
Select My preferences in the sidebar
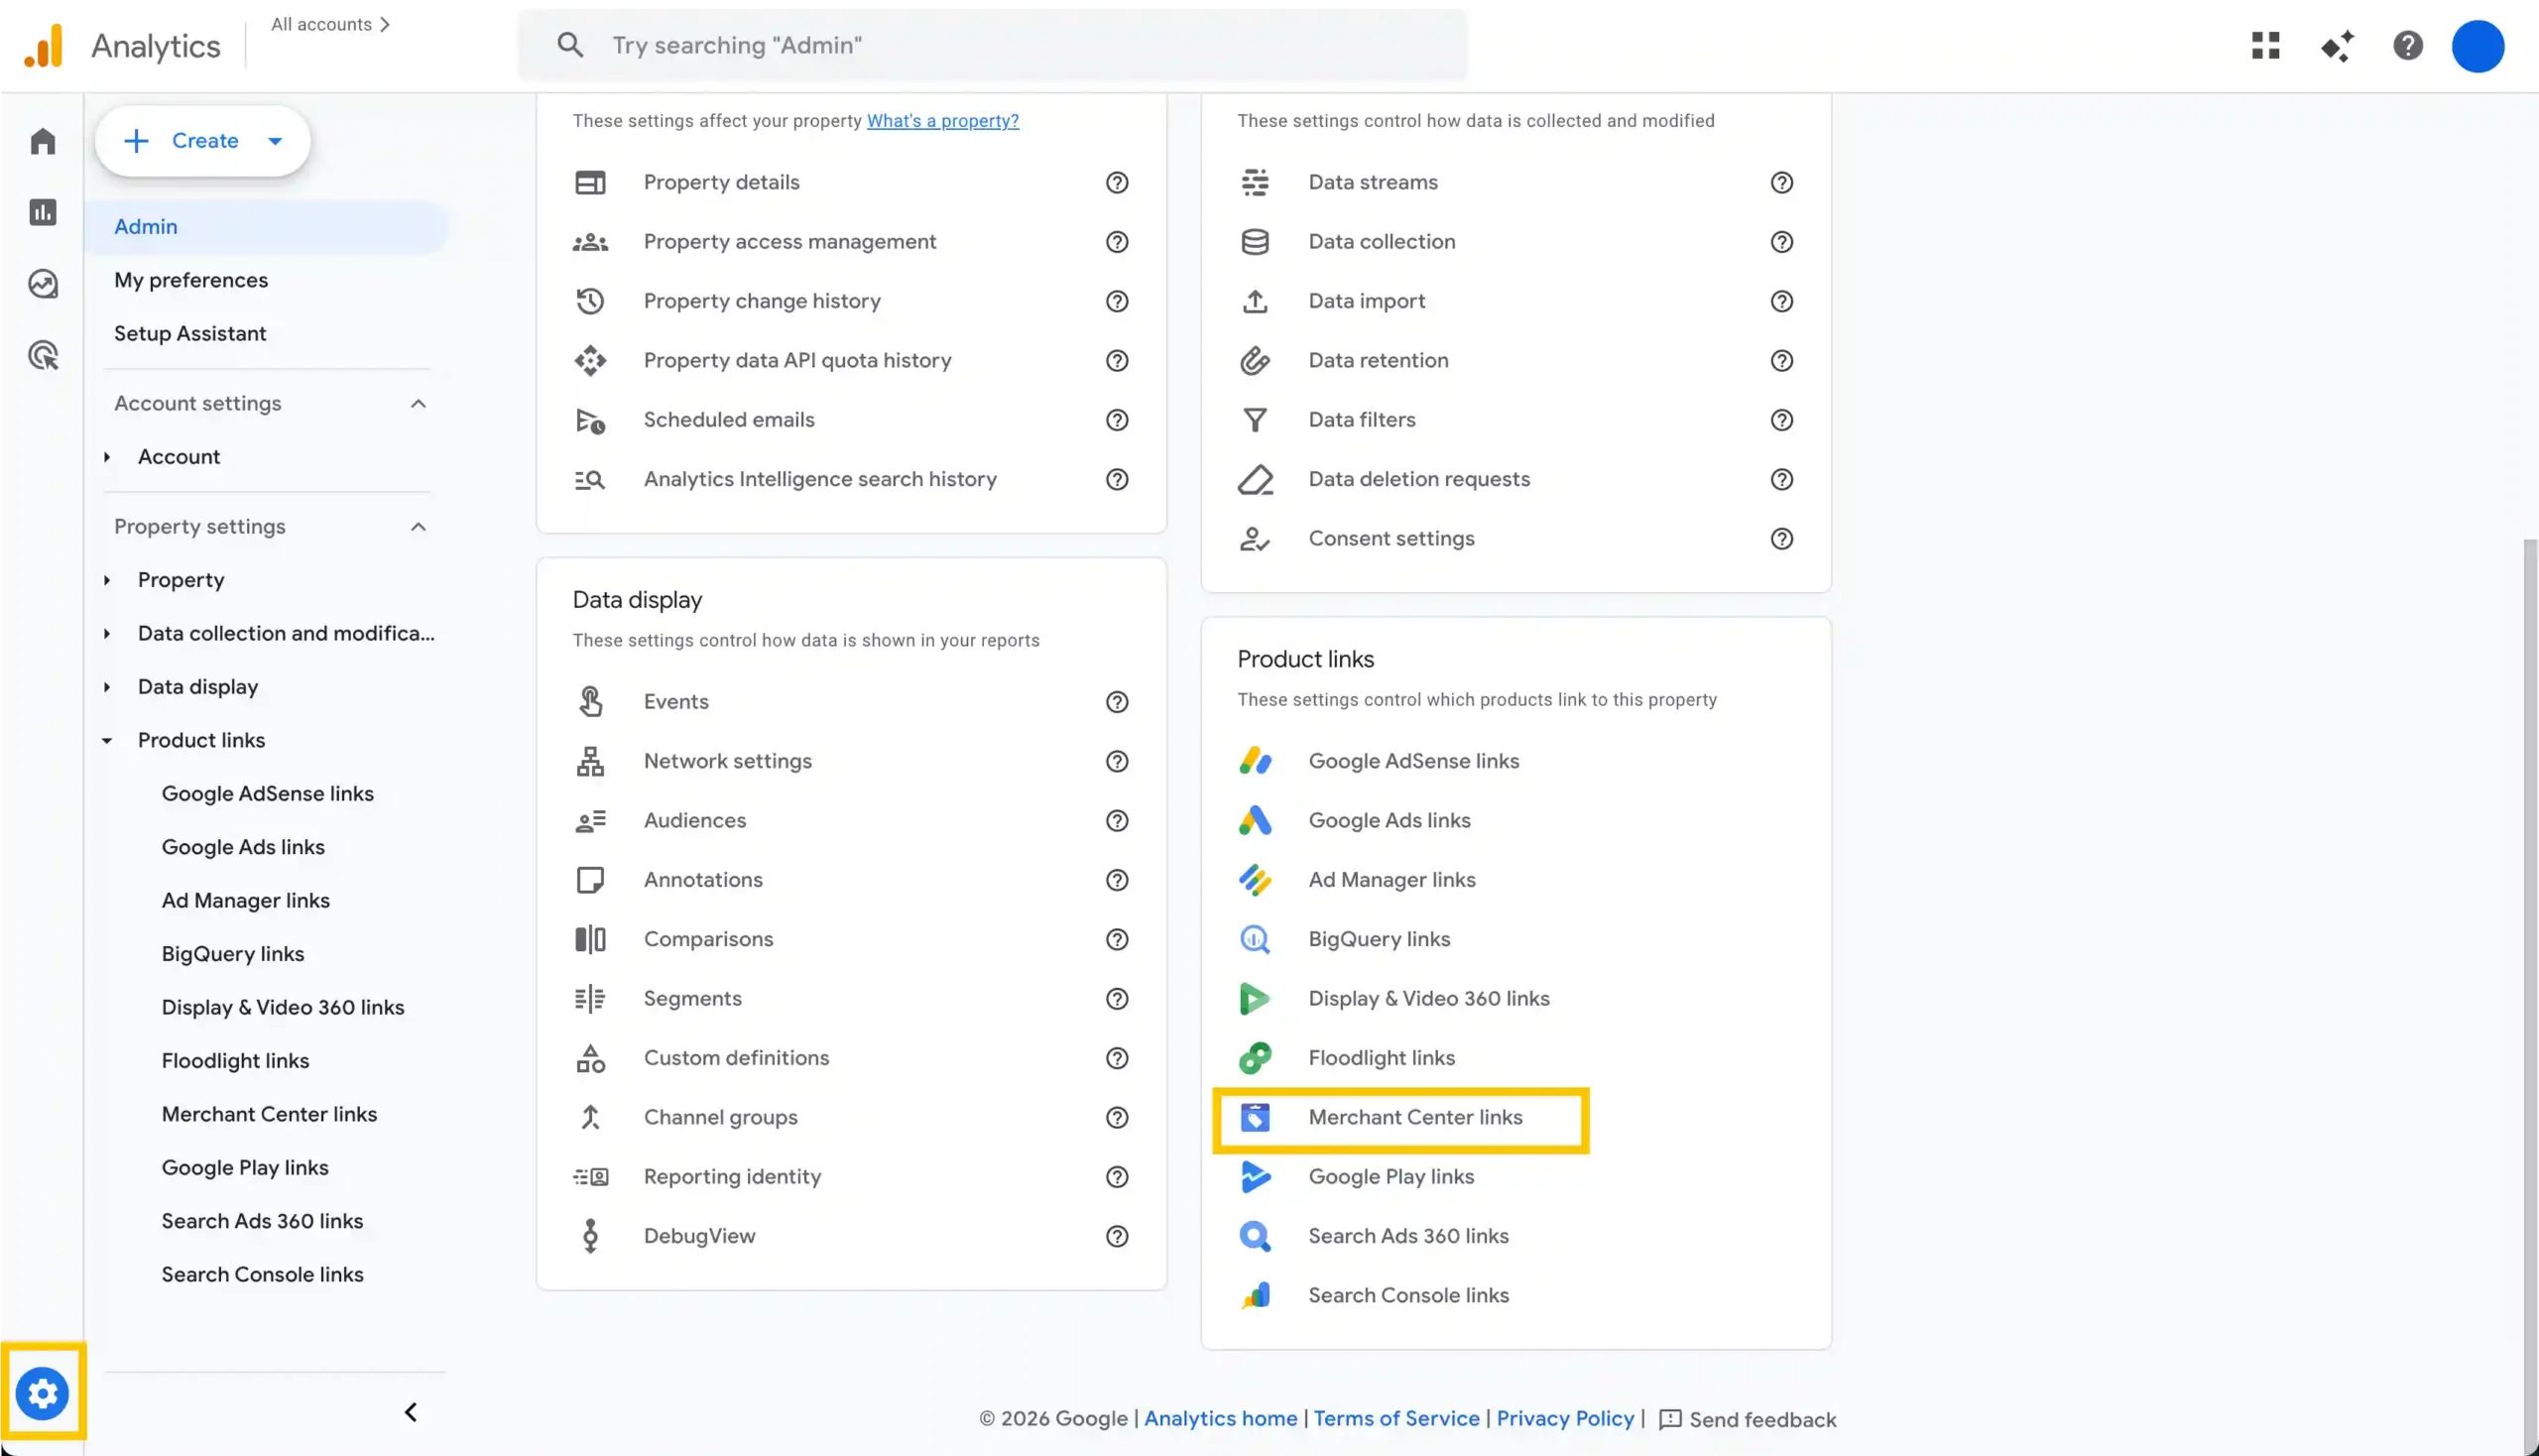tap(191, 280)
